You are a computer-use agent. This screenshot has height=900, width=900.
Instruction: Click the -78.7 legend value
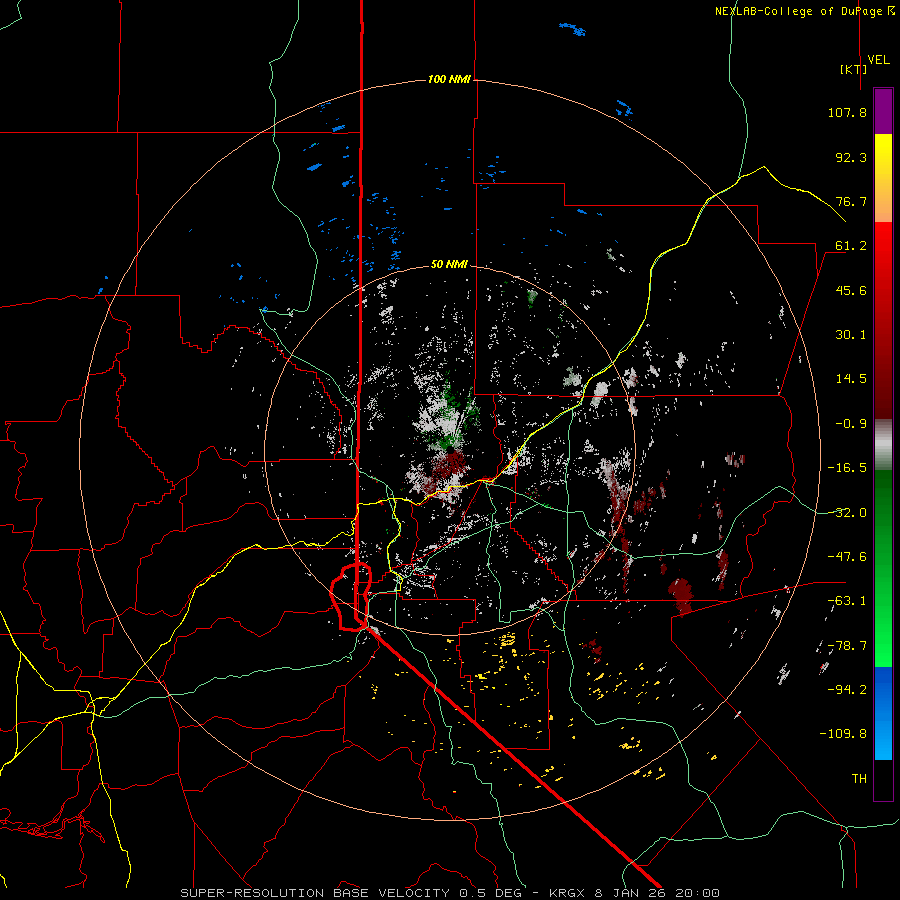click(x=847, y=646)
